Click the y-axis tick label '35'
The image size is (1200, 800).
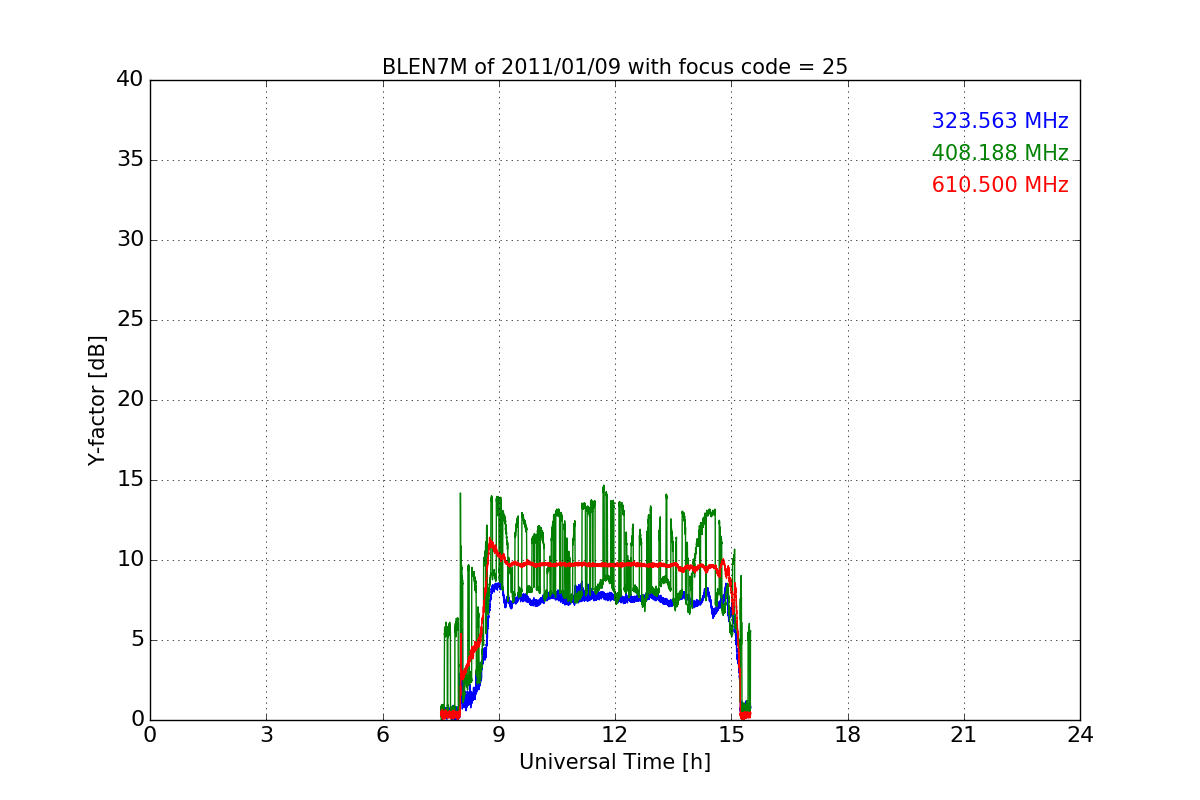130,160
